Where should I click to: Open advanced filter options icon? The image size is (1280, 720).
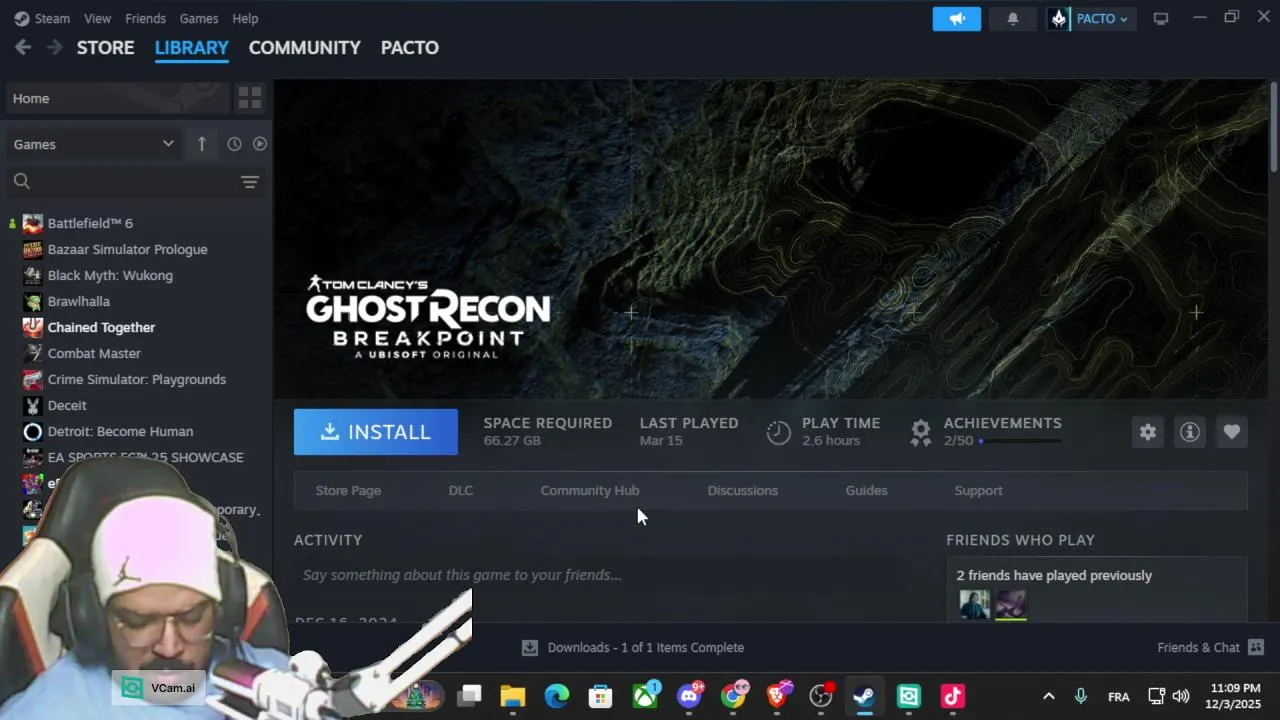pos(250,181)
